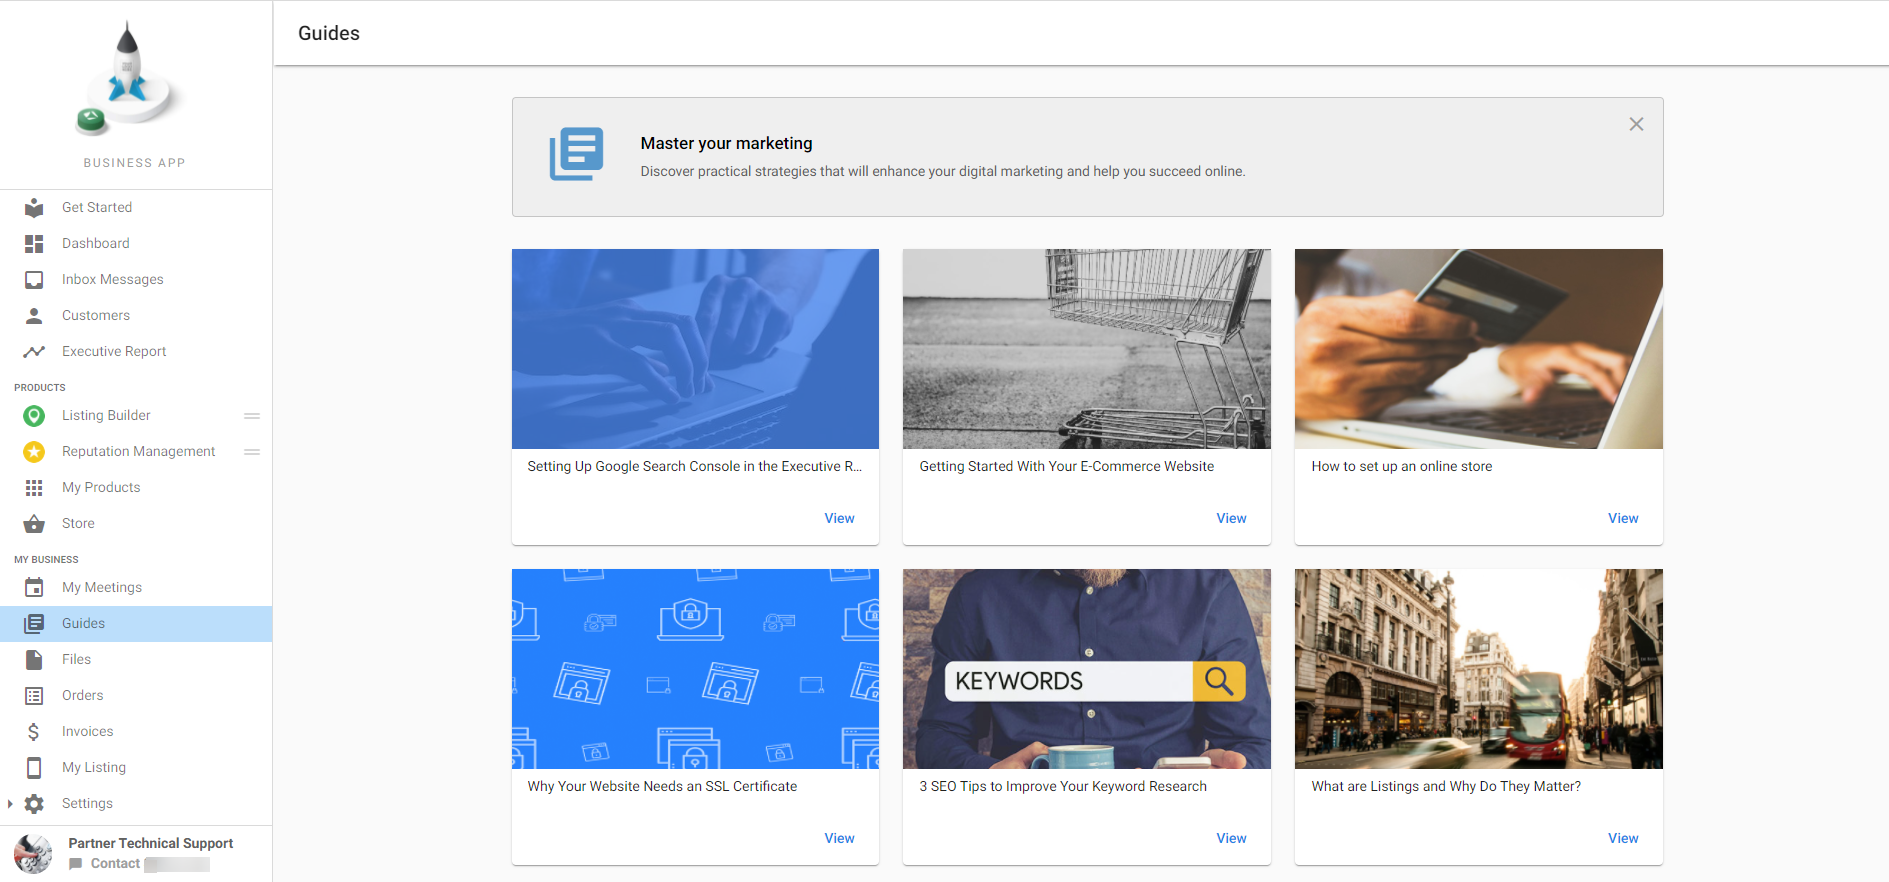Screen dimensions: 1889x882
Task: Click 'What are Listings and Why Do They Matter?' title
Action: point(1446,786)
